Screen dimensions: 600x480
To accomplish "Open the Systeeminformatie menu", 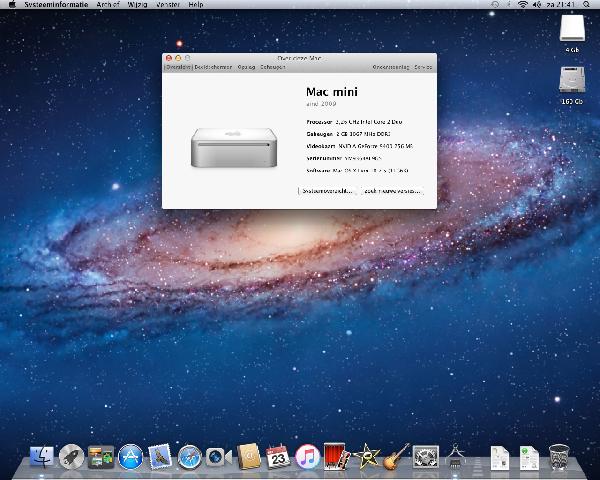I will click(56, 4).
